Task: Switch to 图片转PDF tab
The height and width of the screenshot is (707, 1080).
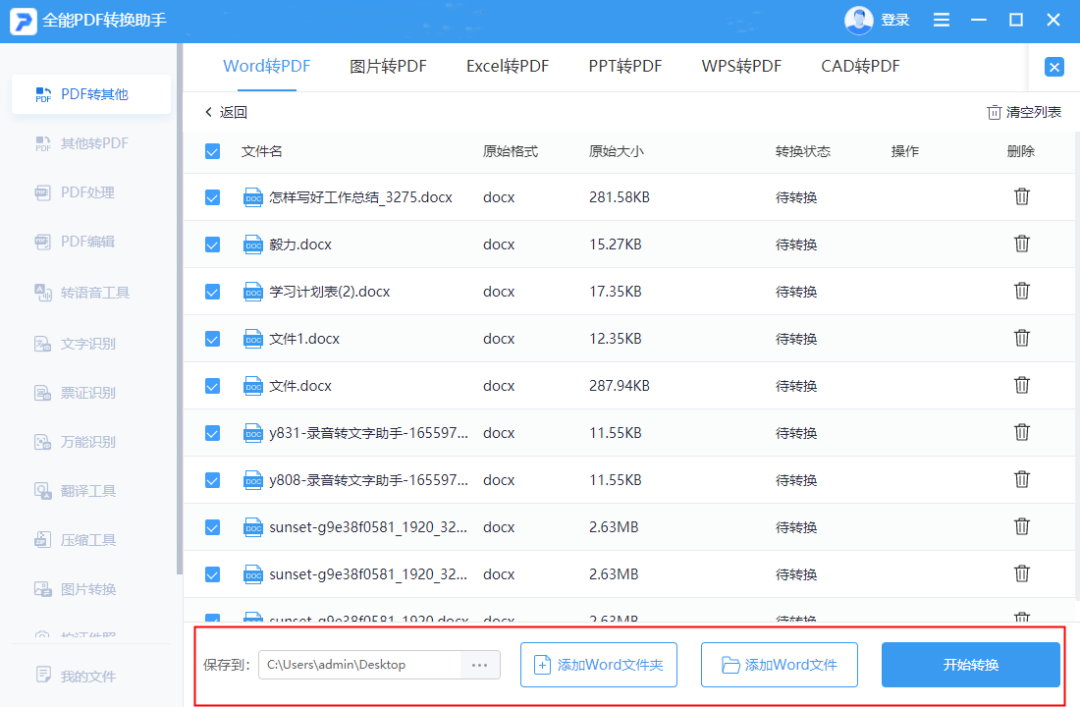Action: pyautogui.click(x=388, y=66)
